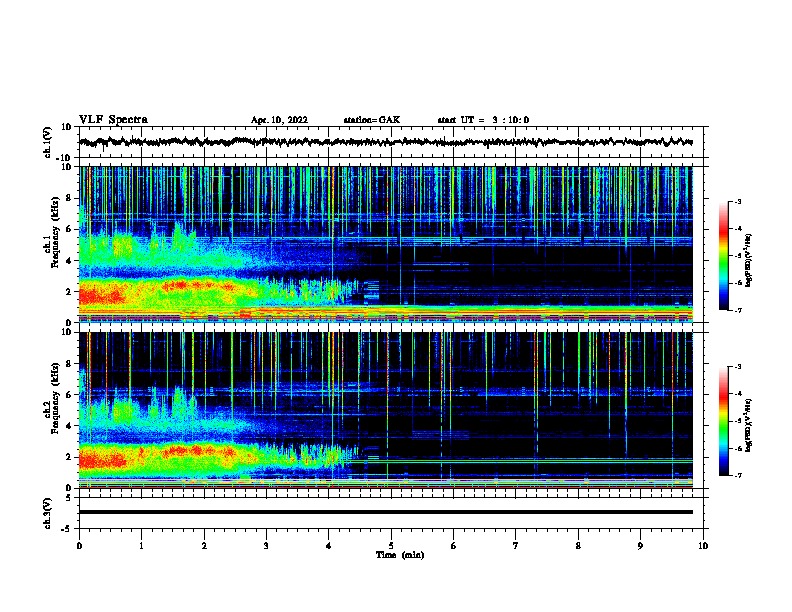
Task: Click the time axis tick label "7"
Action: click(516, 546)
